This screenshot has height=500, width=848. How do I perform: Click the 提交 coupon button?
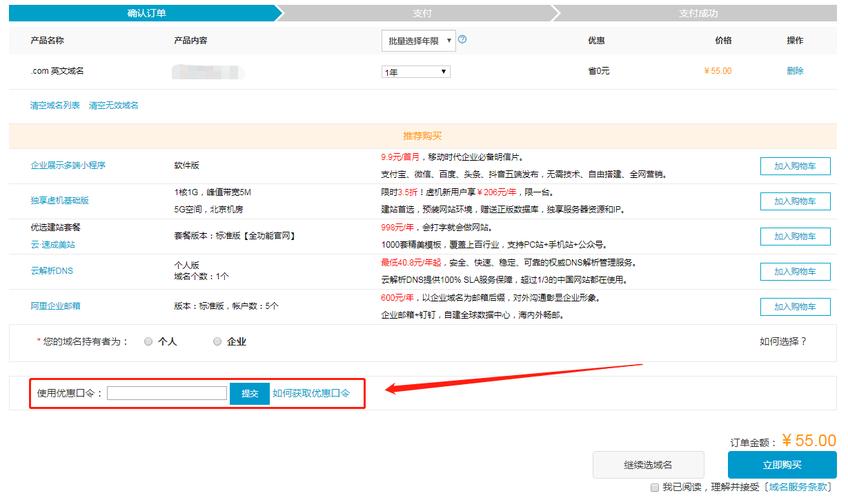click(x=249, y=393)
